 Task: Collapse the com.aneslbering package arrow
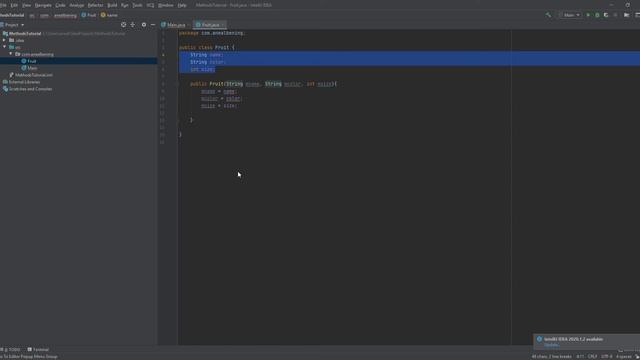pos(11,54)
